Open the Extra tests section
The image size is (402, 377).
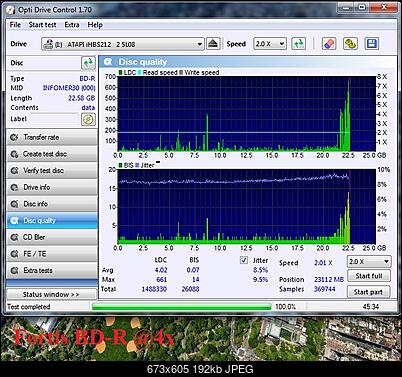52,271
